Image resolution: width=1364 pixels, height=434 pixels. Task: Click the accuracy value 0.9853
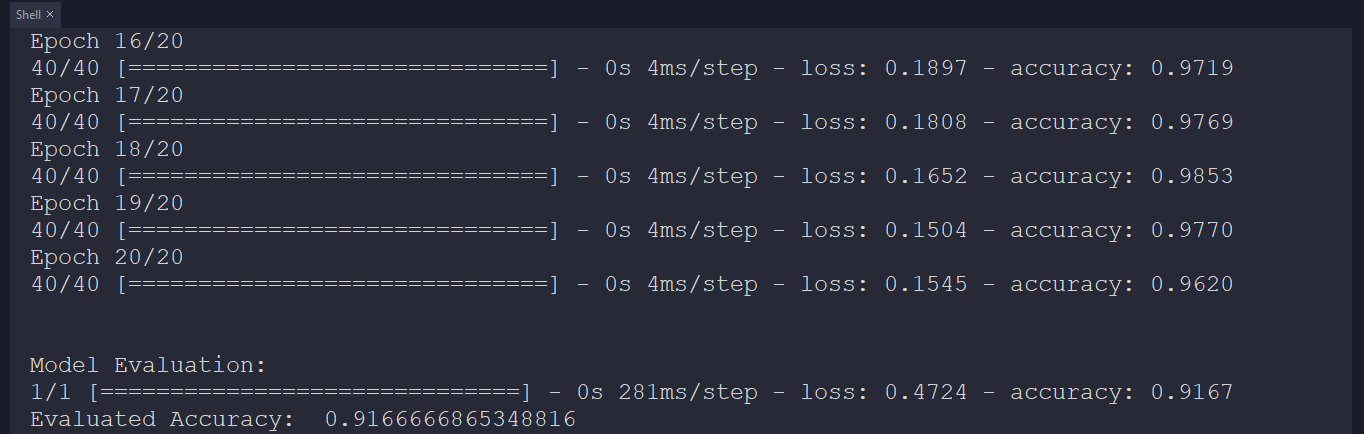[x=1192, y=176]
